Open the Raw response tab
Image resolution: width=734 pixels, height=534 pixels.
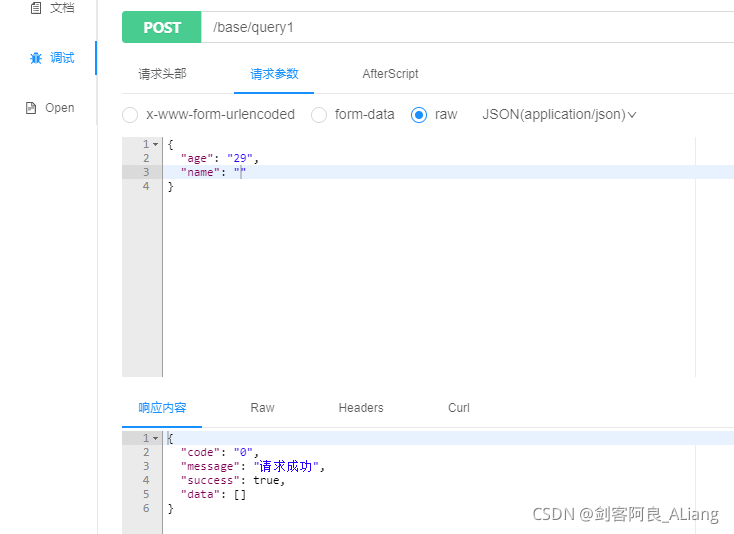pyautogui.click(x=262, y=408)
